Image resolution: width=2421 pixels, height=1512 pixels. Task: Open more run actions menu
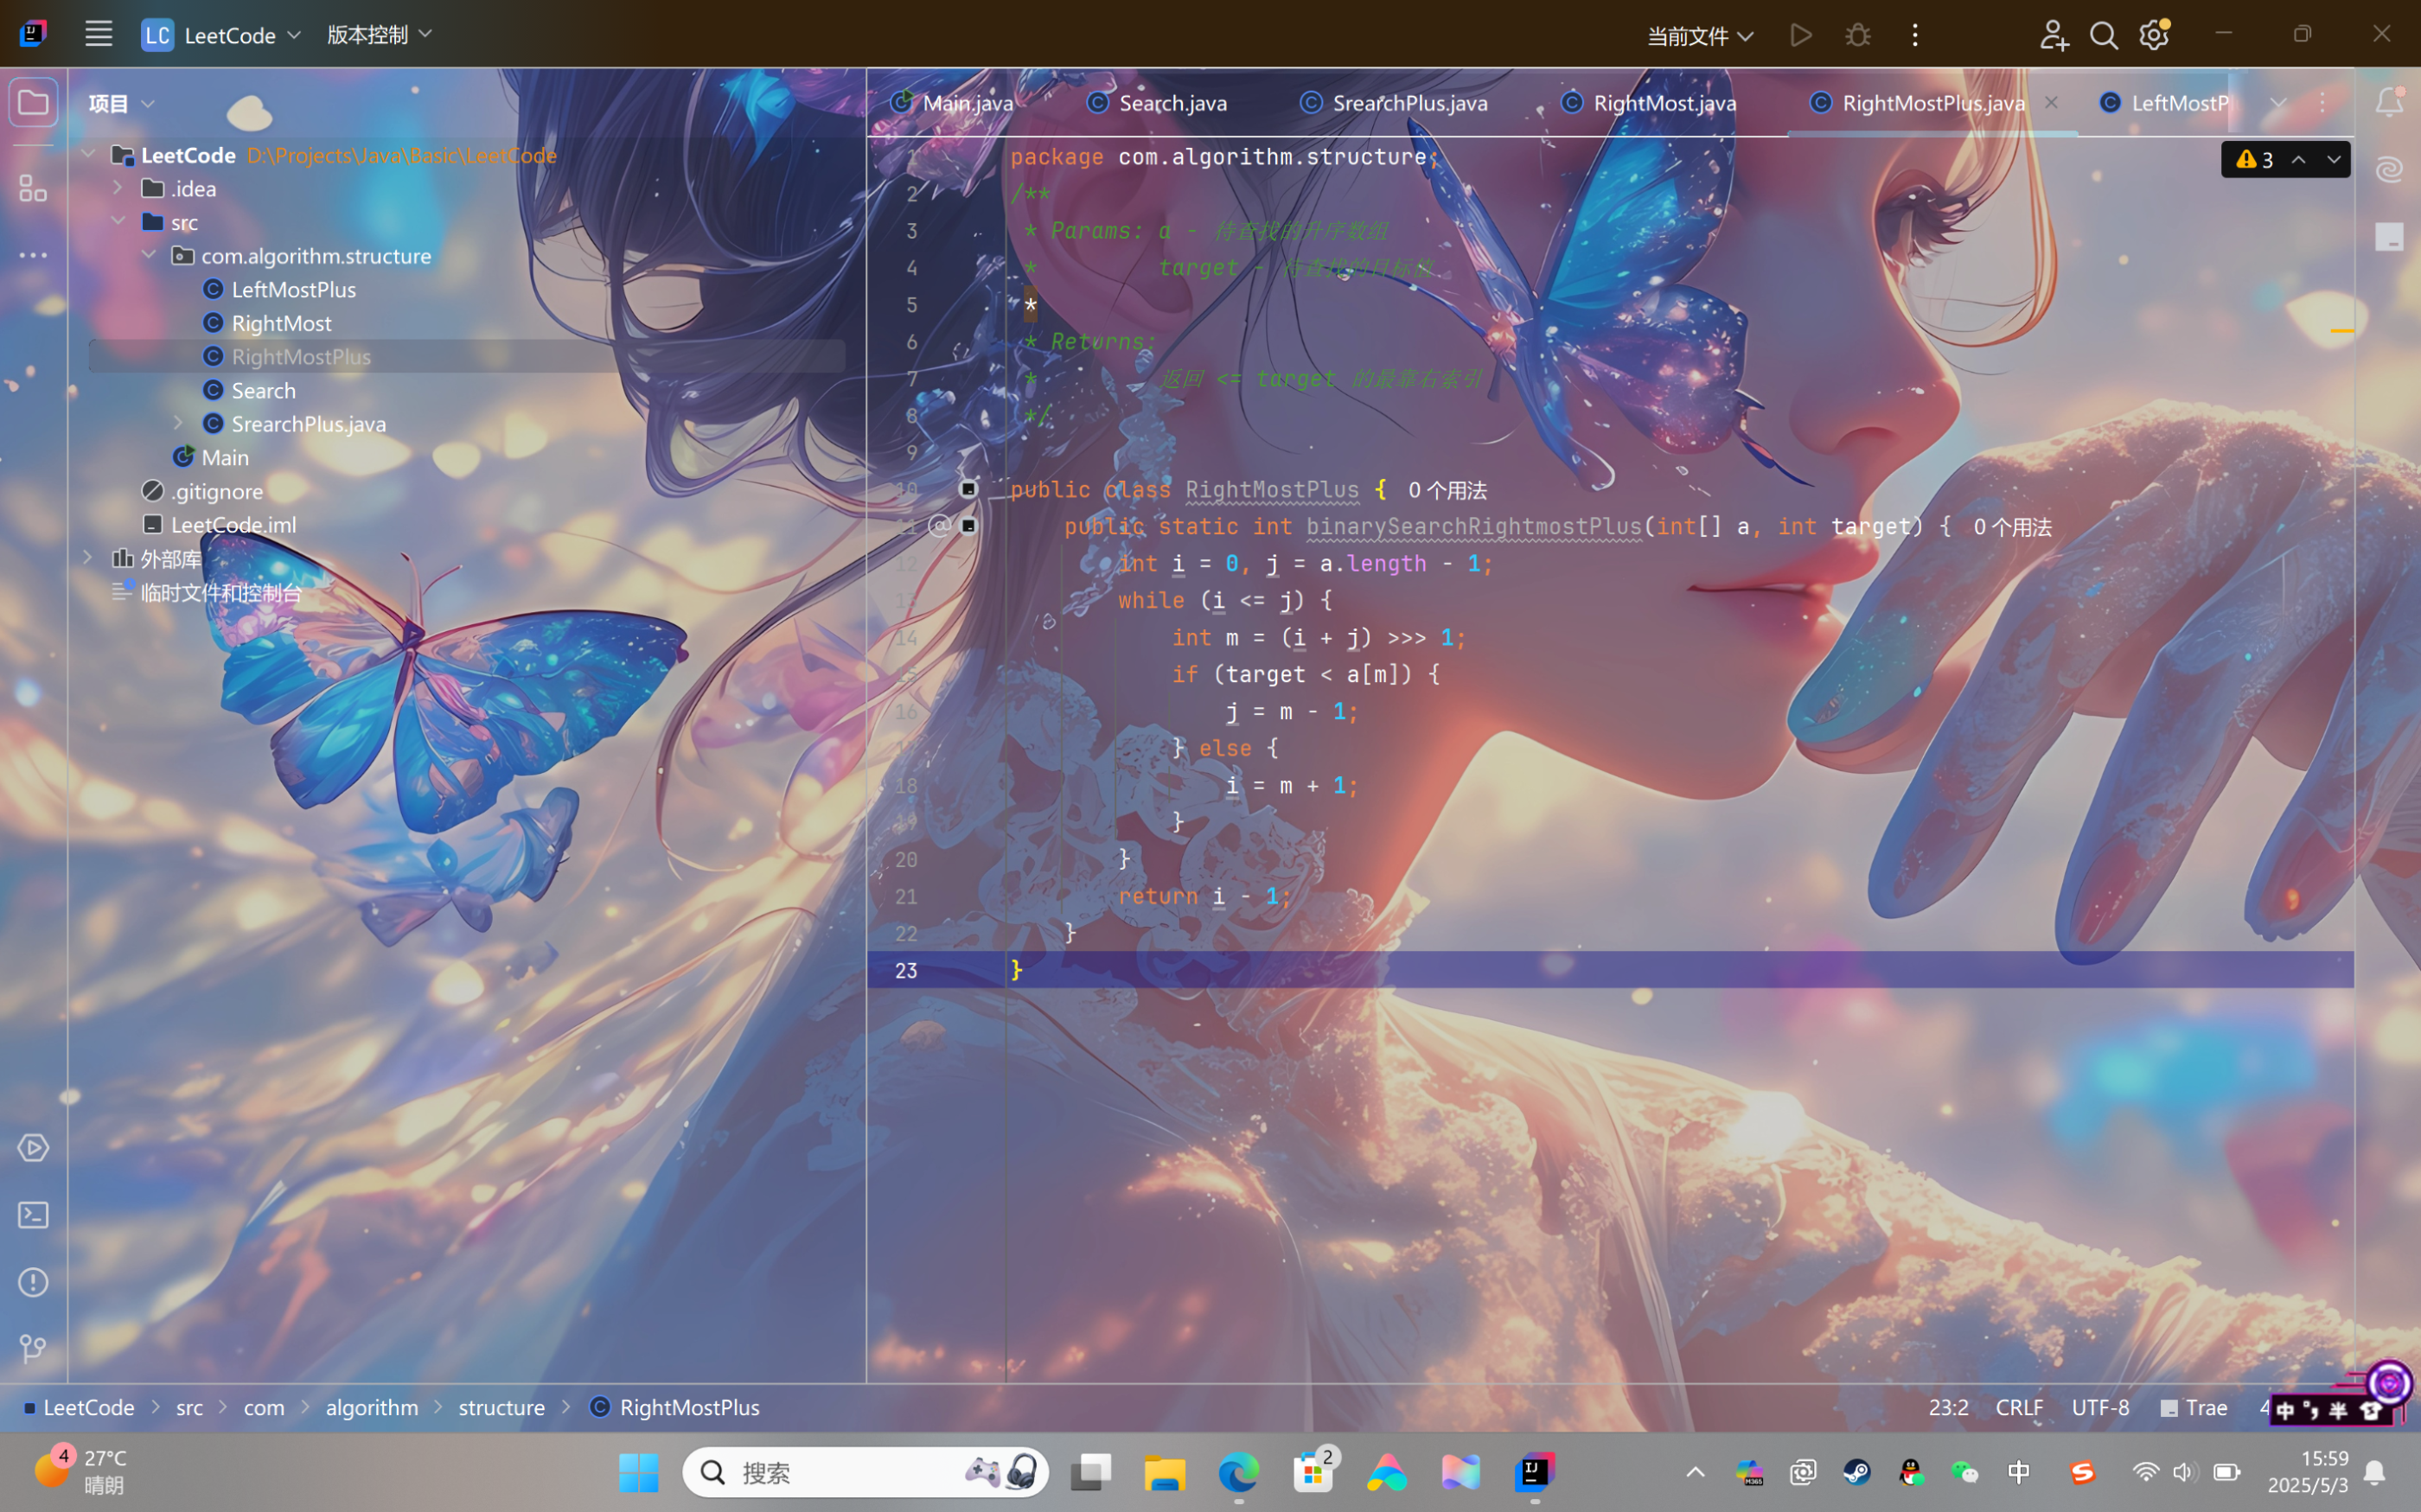pyautogui.click(x=1915, y=35)
